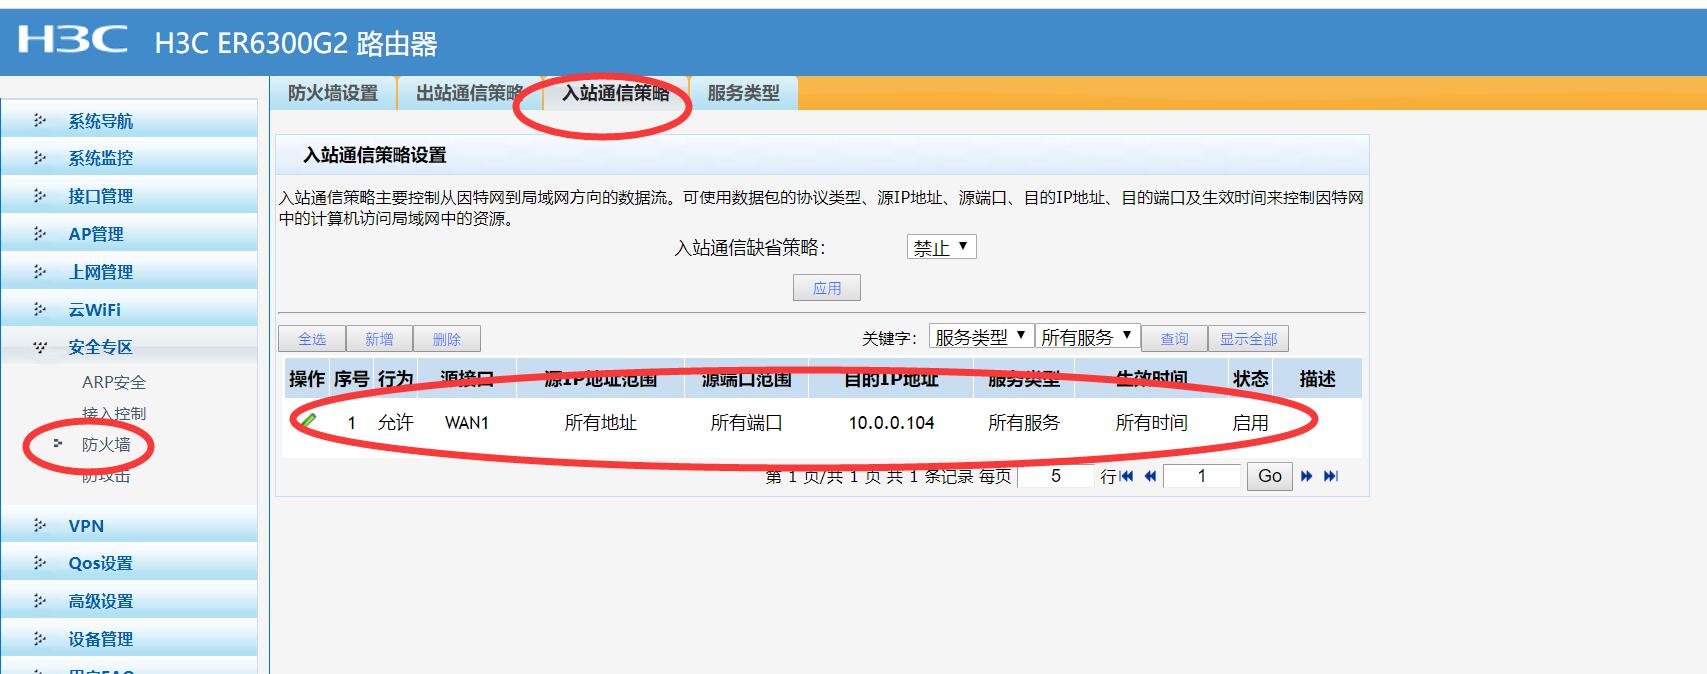
Task: Click the 删除 delete button
Action: pyautogui.click(x=447, y=339)
